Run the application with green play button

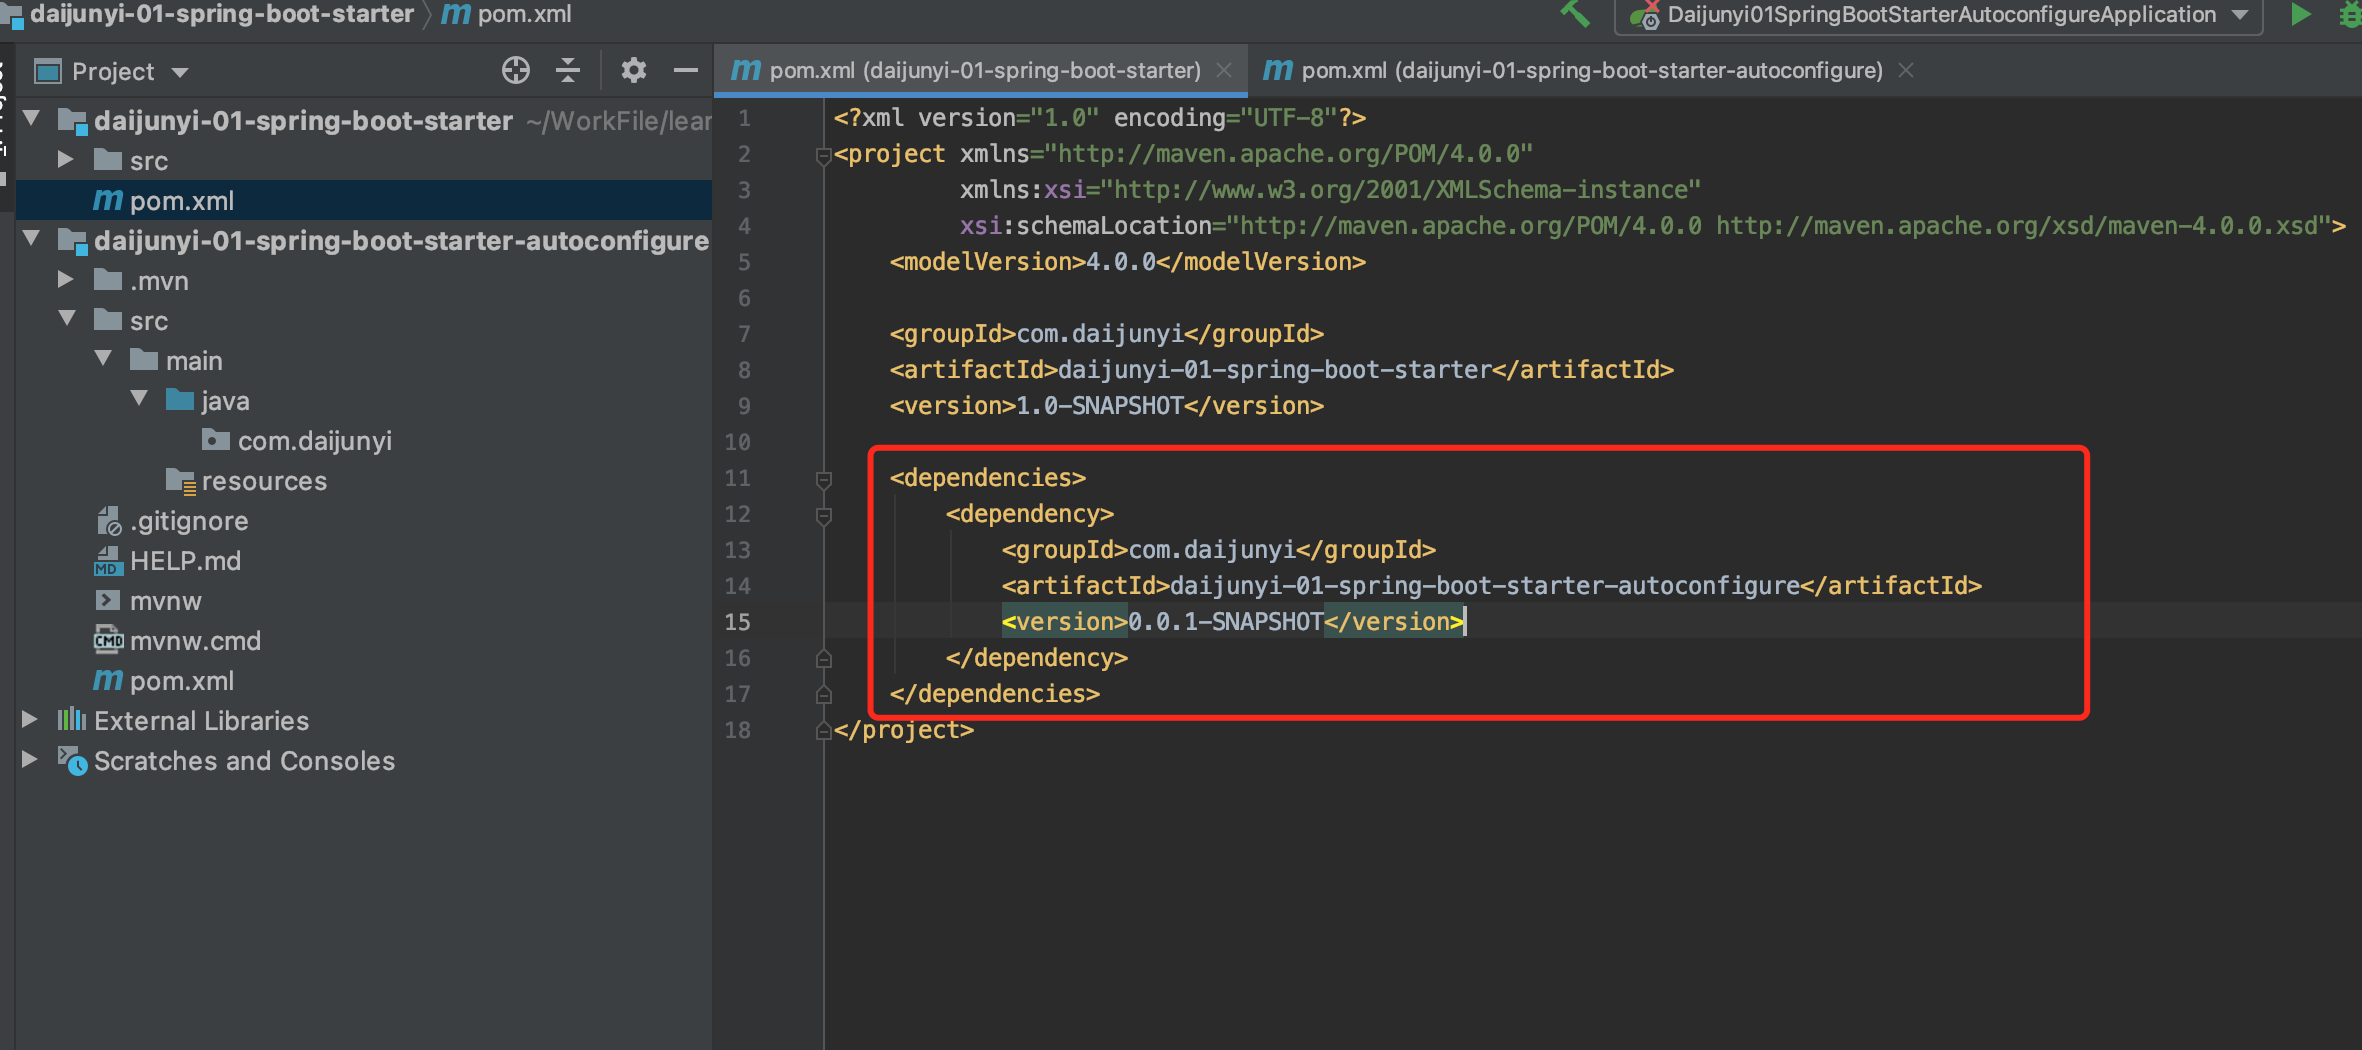(2300, 14)
